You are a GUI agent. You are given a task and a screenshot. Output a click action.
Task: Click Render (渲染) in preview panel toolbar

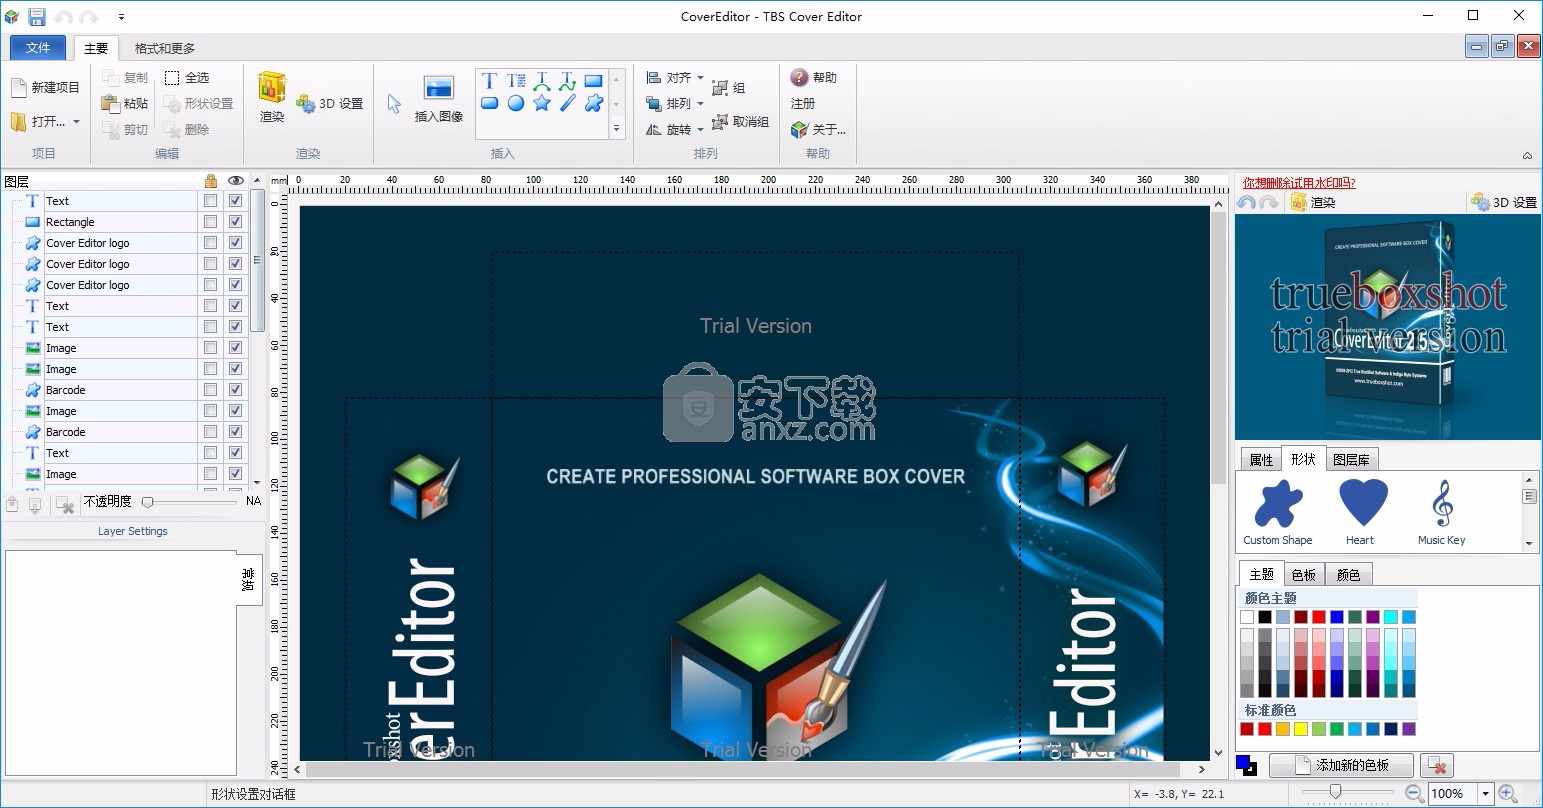1313,202
